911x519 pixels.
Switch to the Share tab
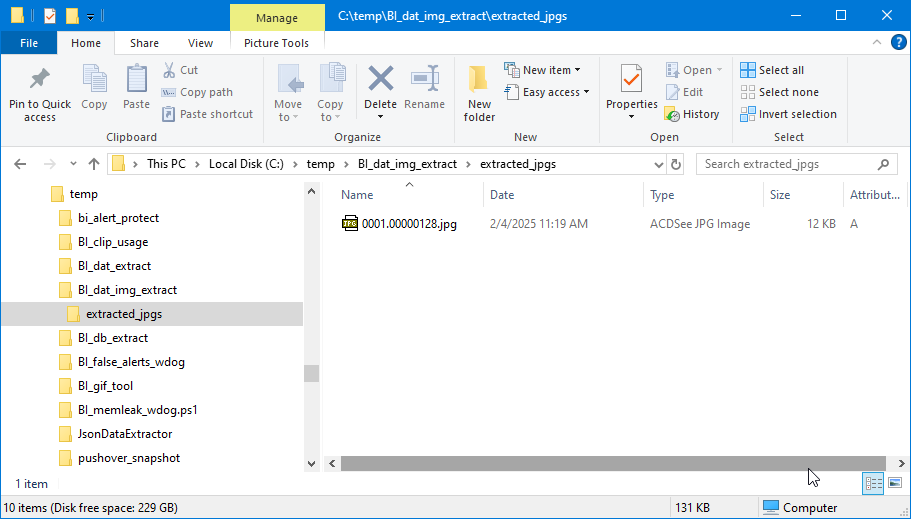(145, 43)
